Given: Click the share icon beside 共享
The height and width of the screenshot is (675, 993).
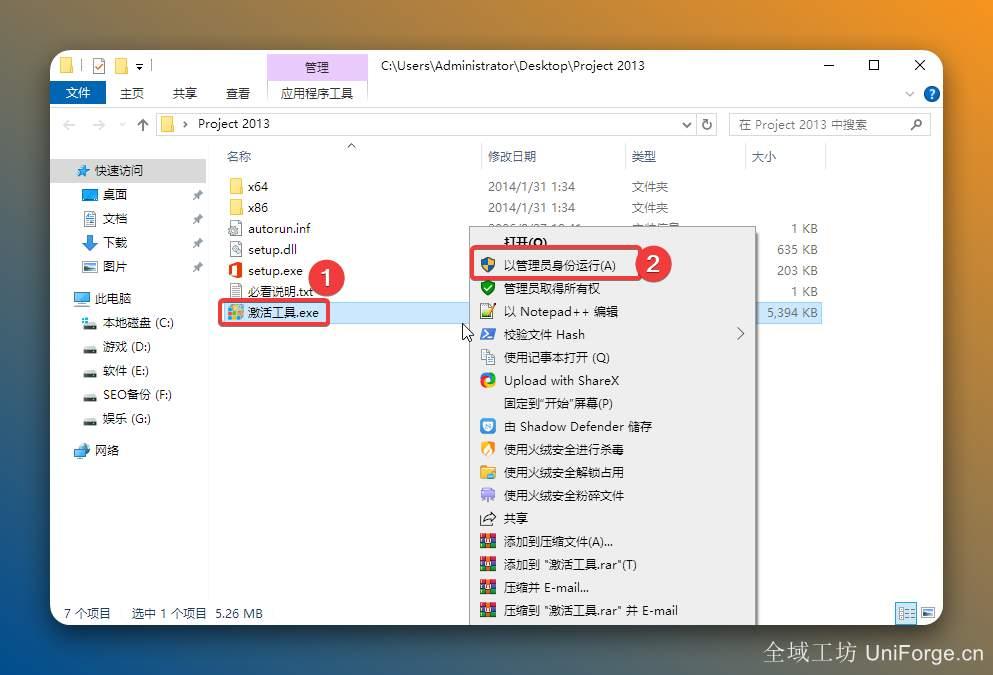Looking at the screenshot, I should (488, 518).
